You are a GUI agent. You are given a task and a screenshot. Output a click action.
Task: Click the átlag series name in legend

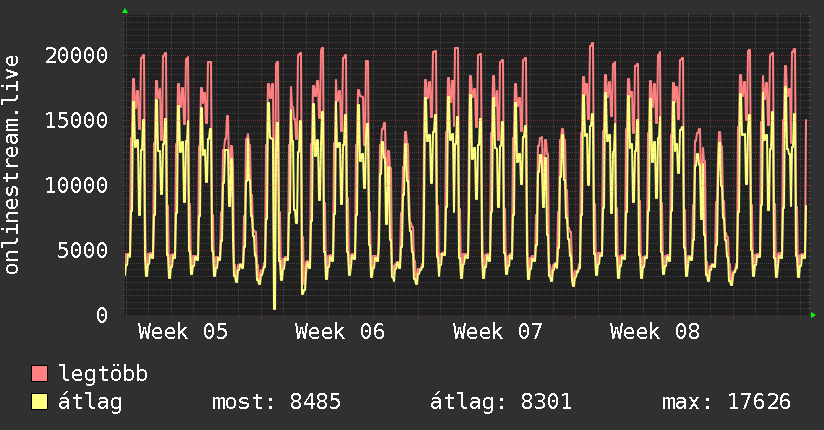tap(91, 402)
